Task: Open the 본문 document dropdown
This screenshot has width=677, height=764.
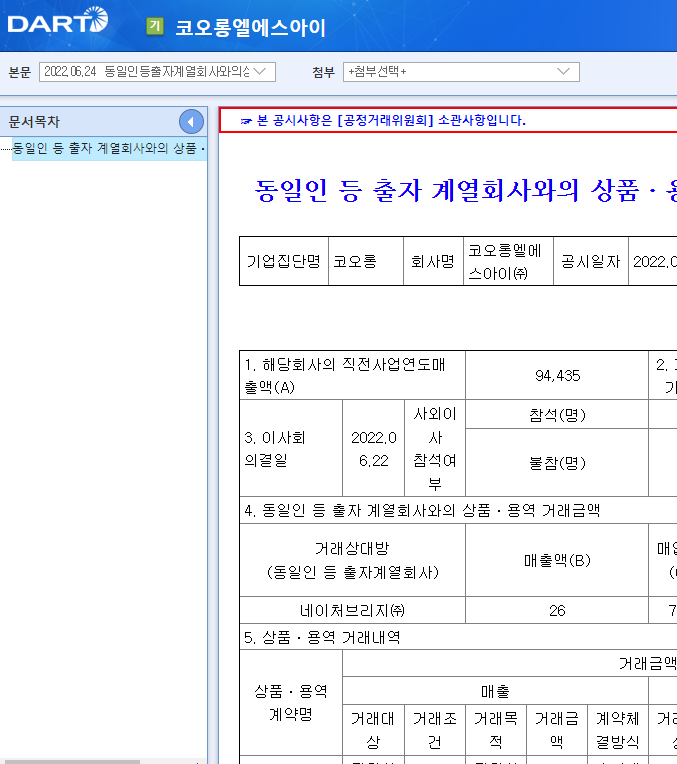Action: [157, 72]
